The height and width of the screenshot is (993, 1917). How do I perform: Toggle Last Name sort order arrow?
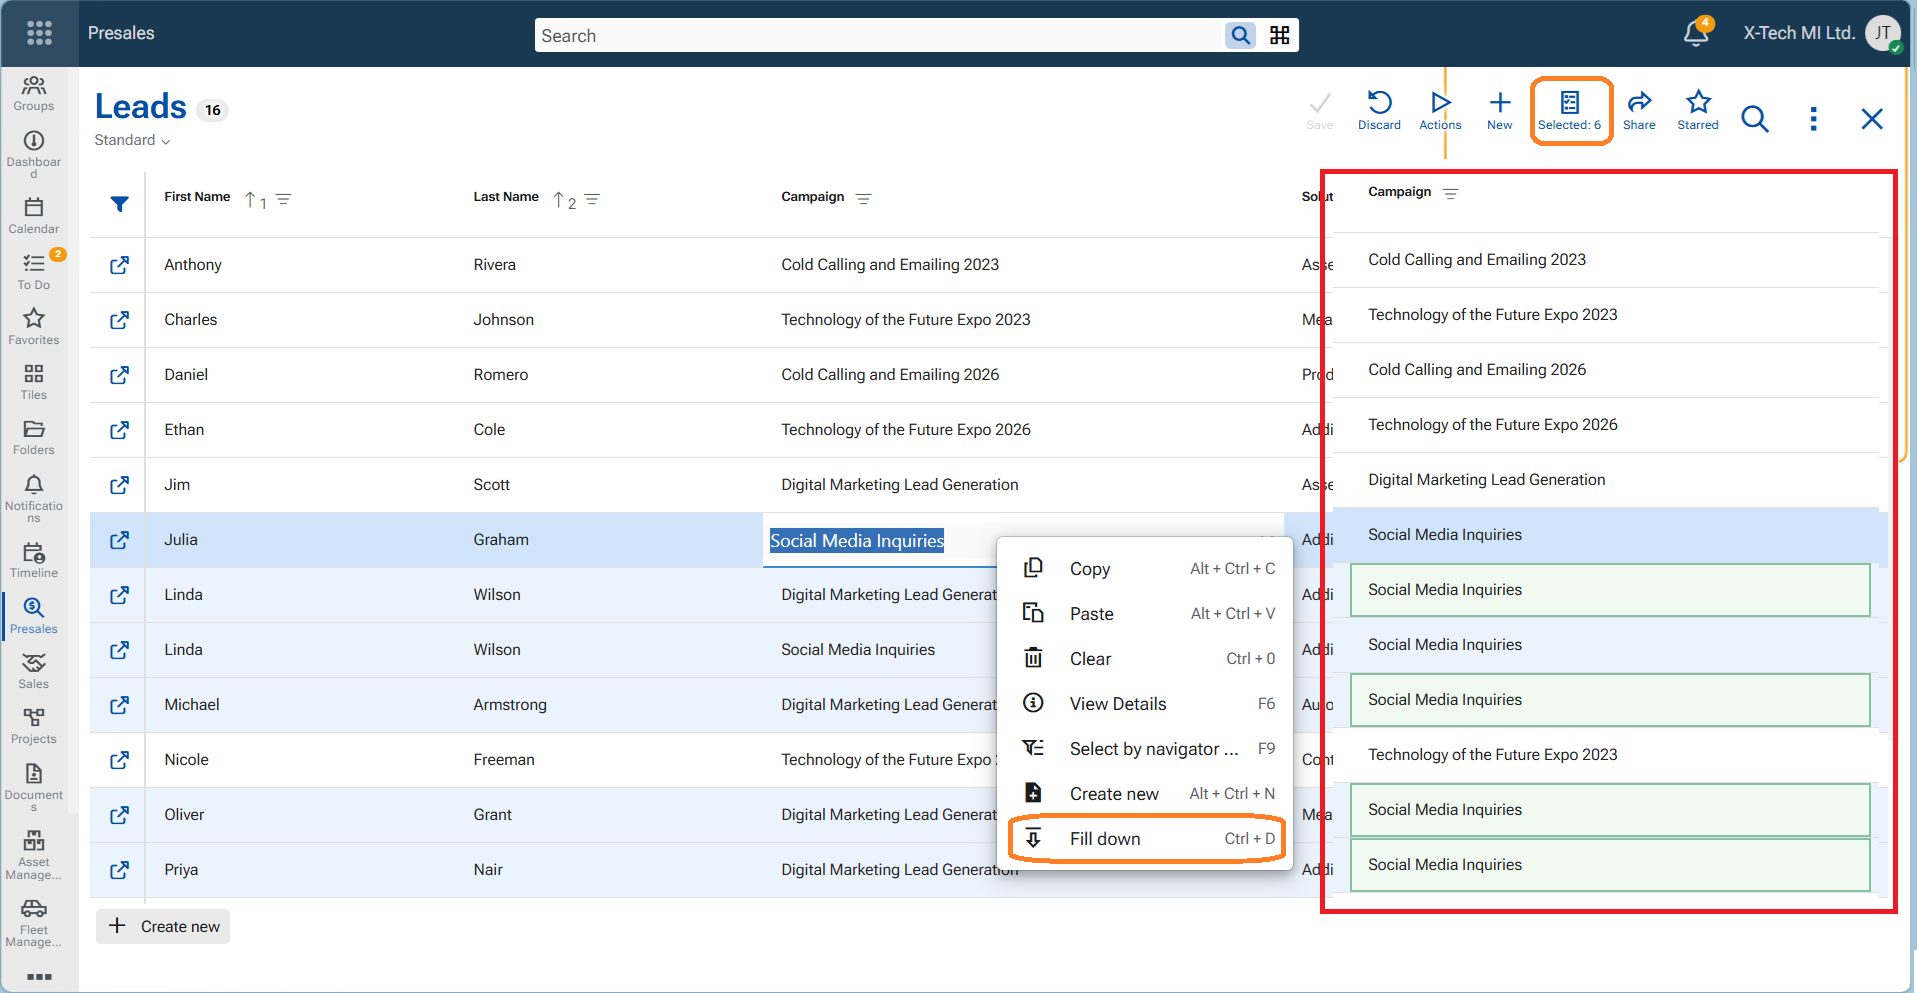[559, 200]
